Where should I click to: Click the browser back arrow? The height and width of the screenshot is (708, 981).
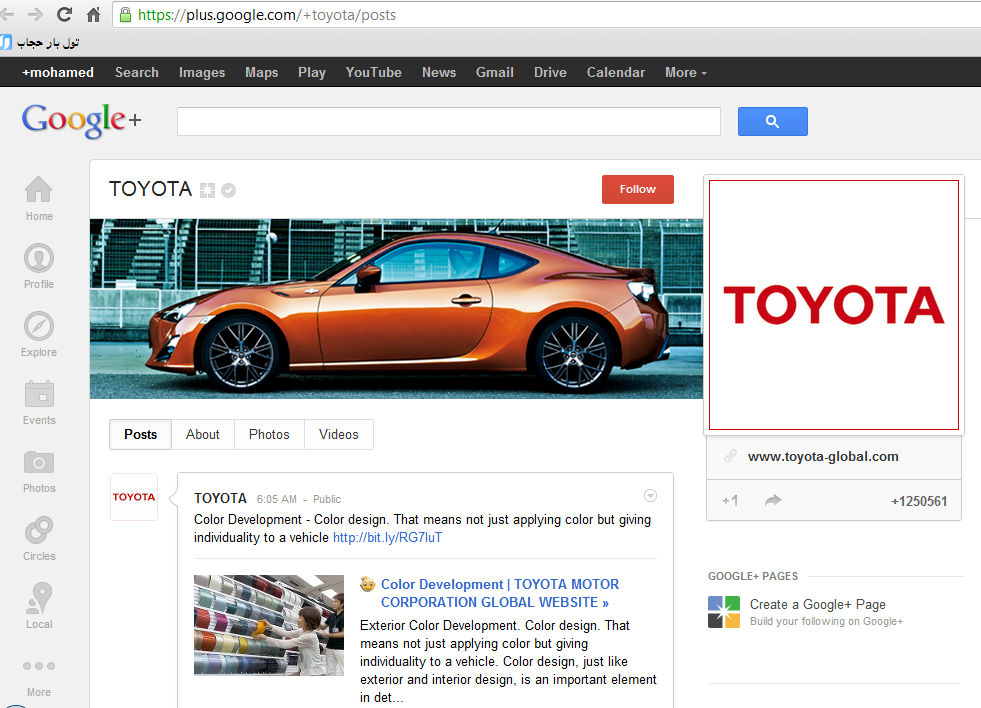tap(7, 14)
